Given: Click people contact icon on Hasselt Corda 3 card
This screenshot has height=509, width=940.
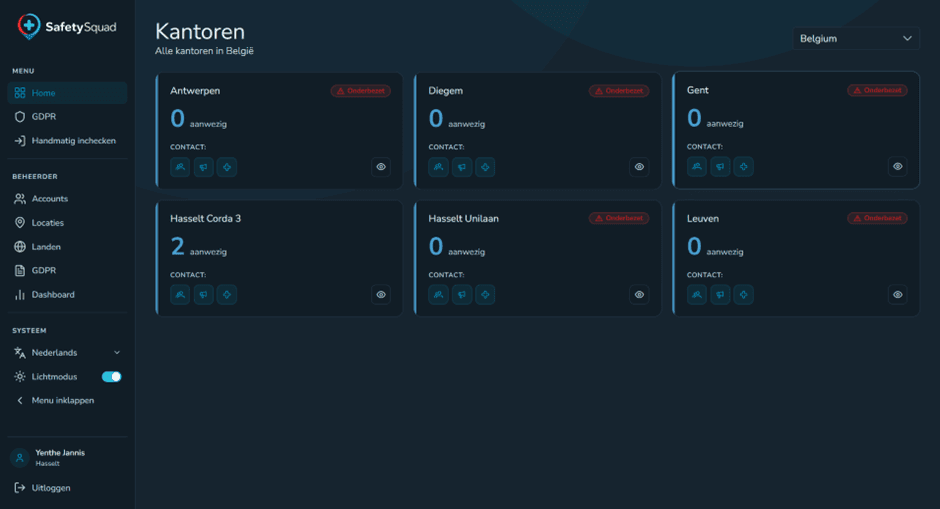Looking at the screenshot, I should 180,295.
